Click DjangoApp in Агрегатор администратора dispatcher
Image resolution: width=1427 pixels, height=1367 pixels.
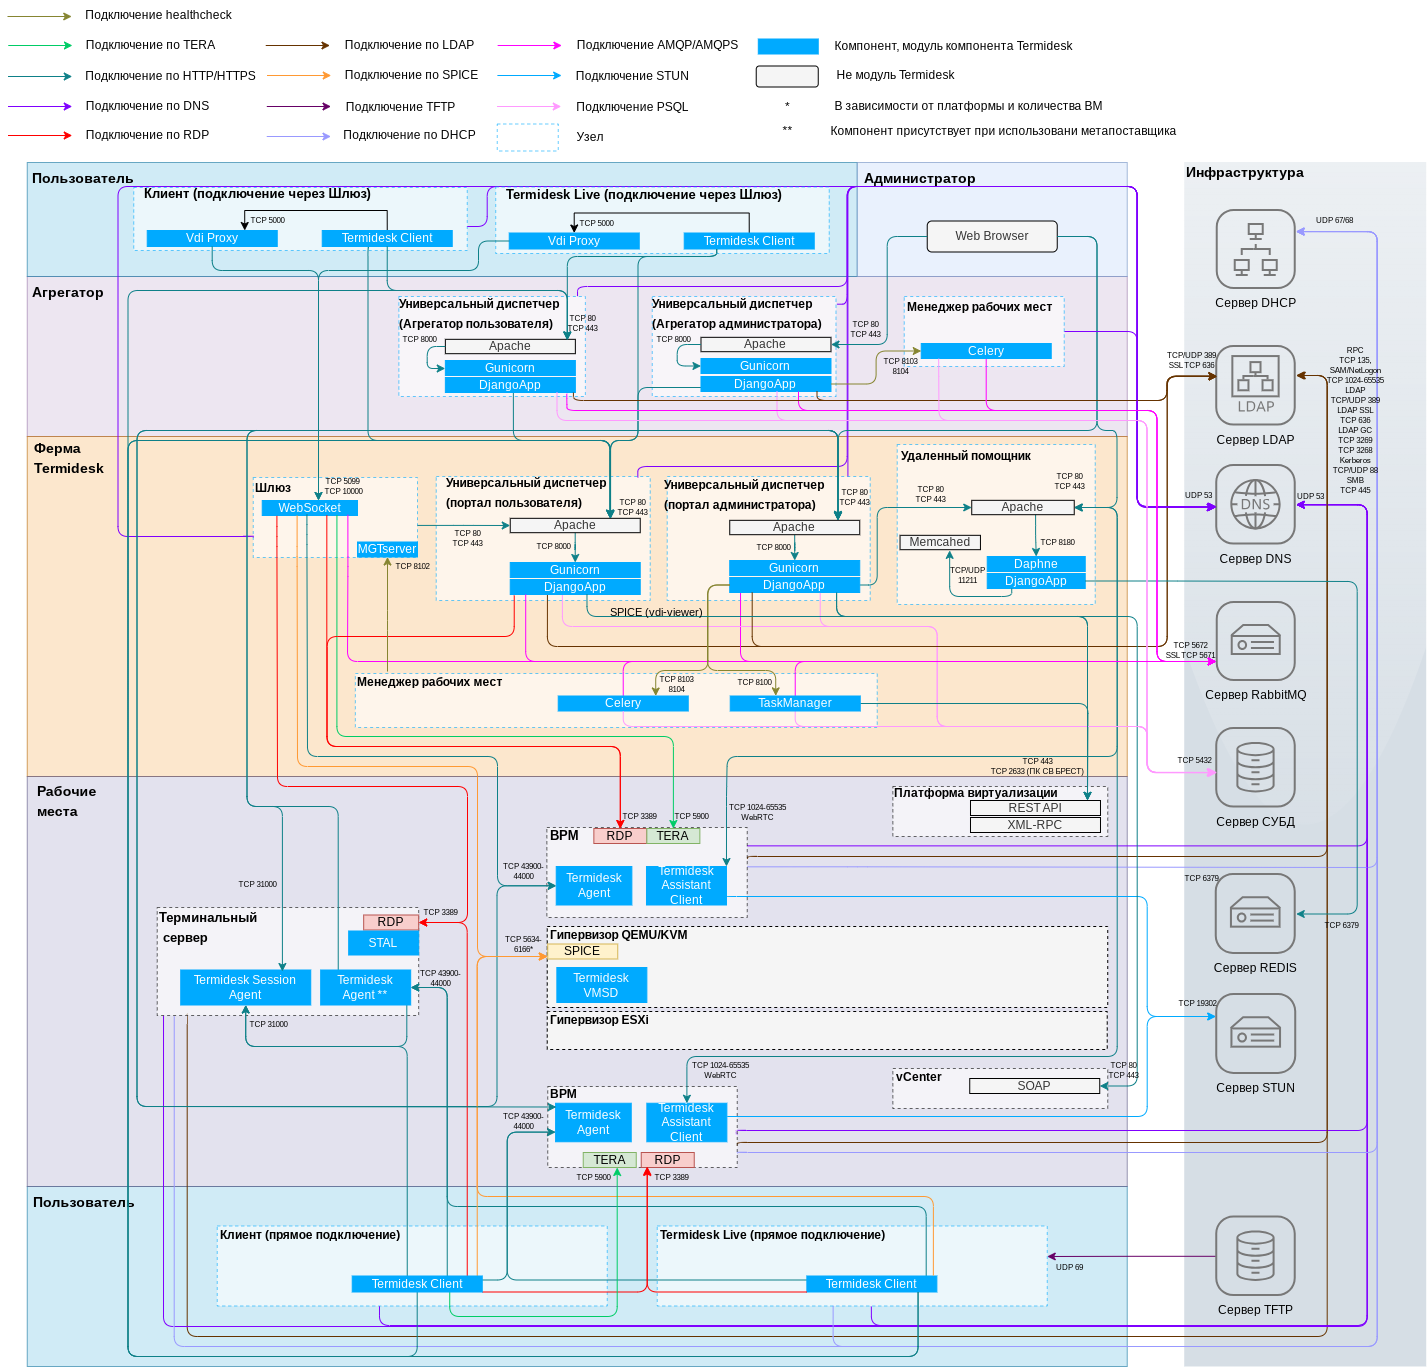(765, 384)
